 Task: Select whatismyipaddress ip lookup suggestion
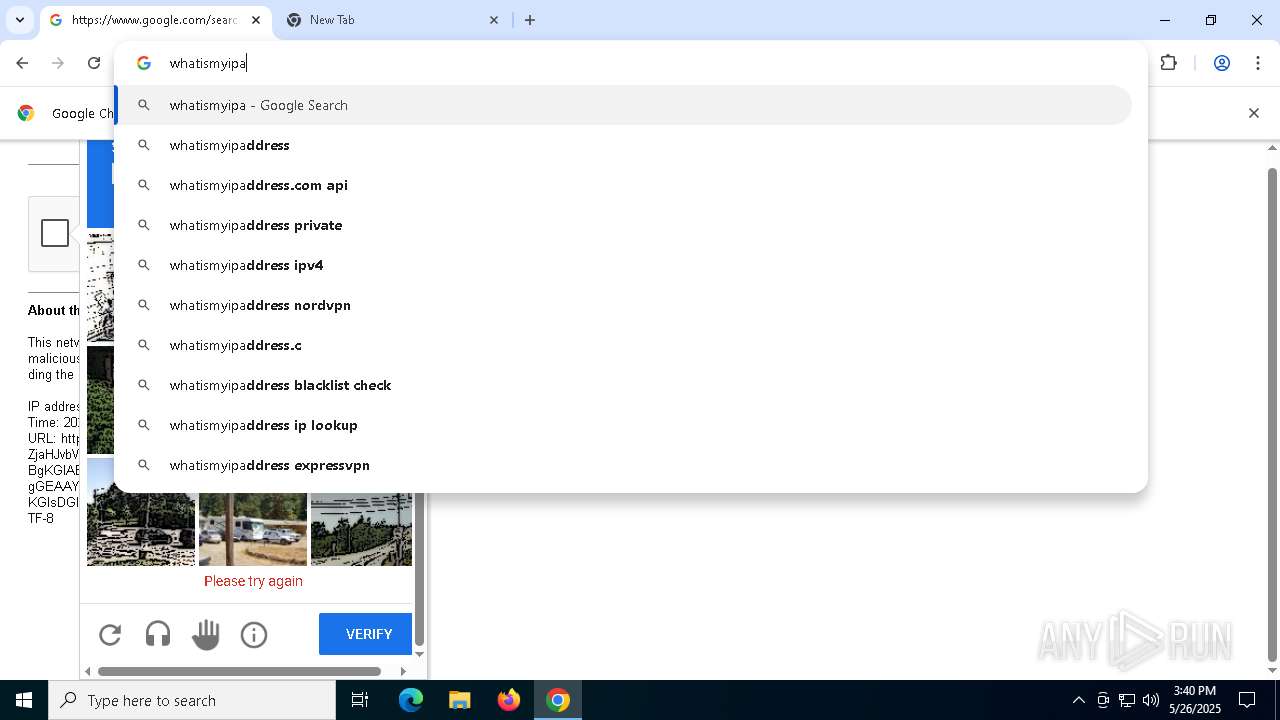point(623,425)
